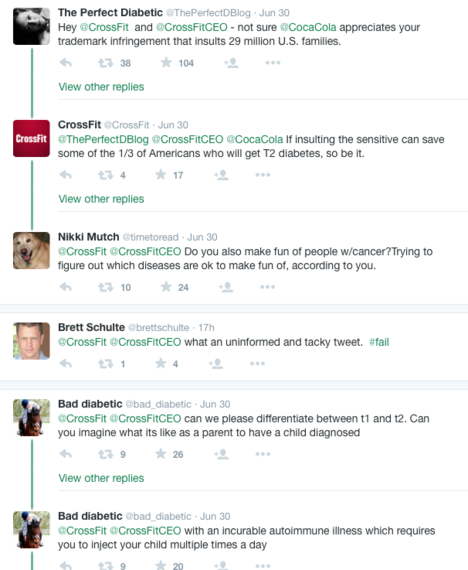Expand View other replies under Bad diabetic
The width and height of the screenshot is (468, 570).
point(101,478)
